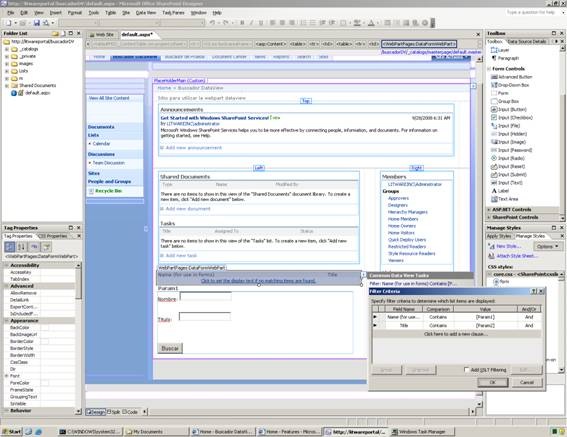Switch to Split view at bottom
Image resolution: width=567 pixels, height=437 pixels.
tap(114, 412)
